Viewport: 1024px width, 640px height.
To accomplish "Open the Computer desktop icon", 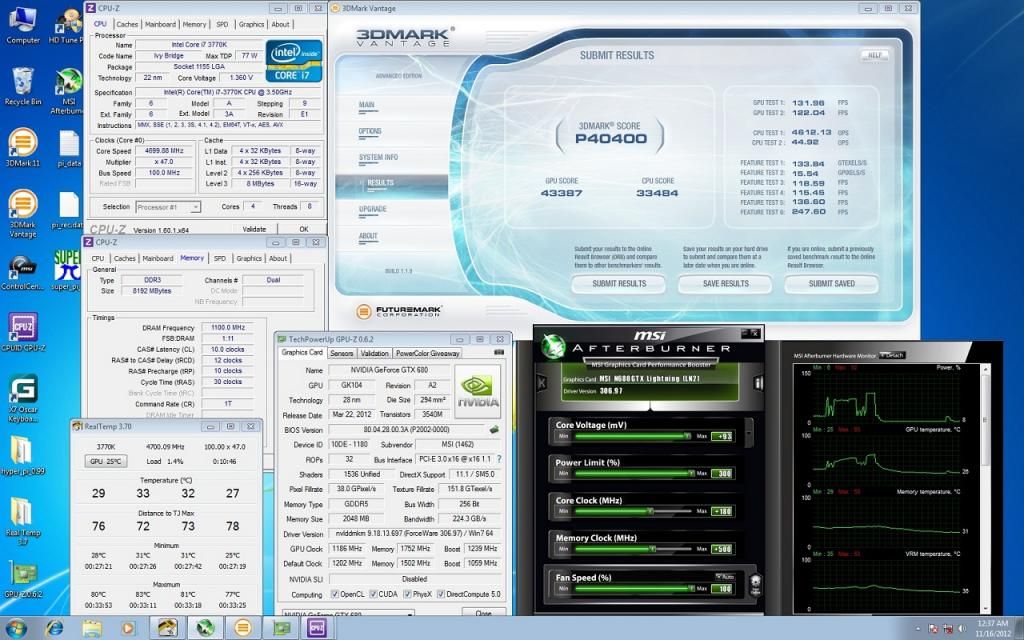I will (x=23, y=25).
